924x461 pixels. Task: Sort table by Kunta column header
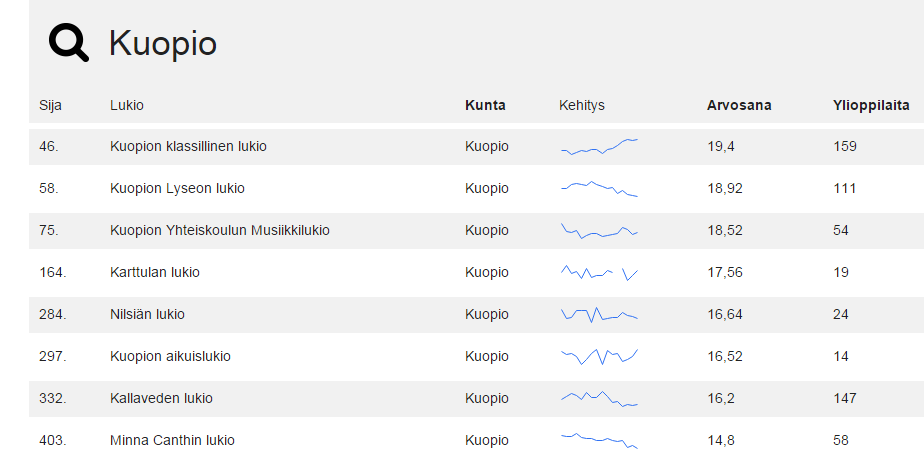(x=485, y=105)
